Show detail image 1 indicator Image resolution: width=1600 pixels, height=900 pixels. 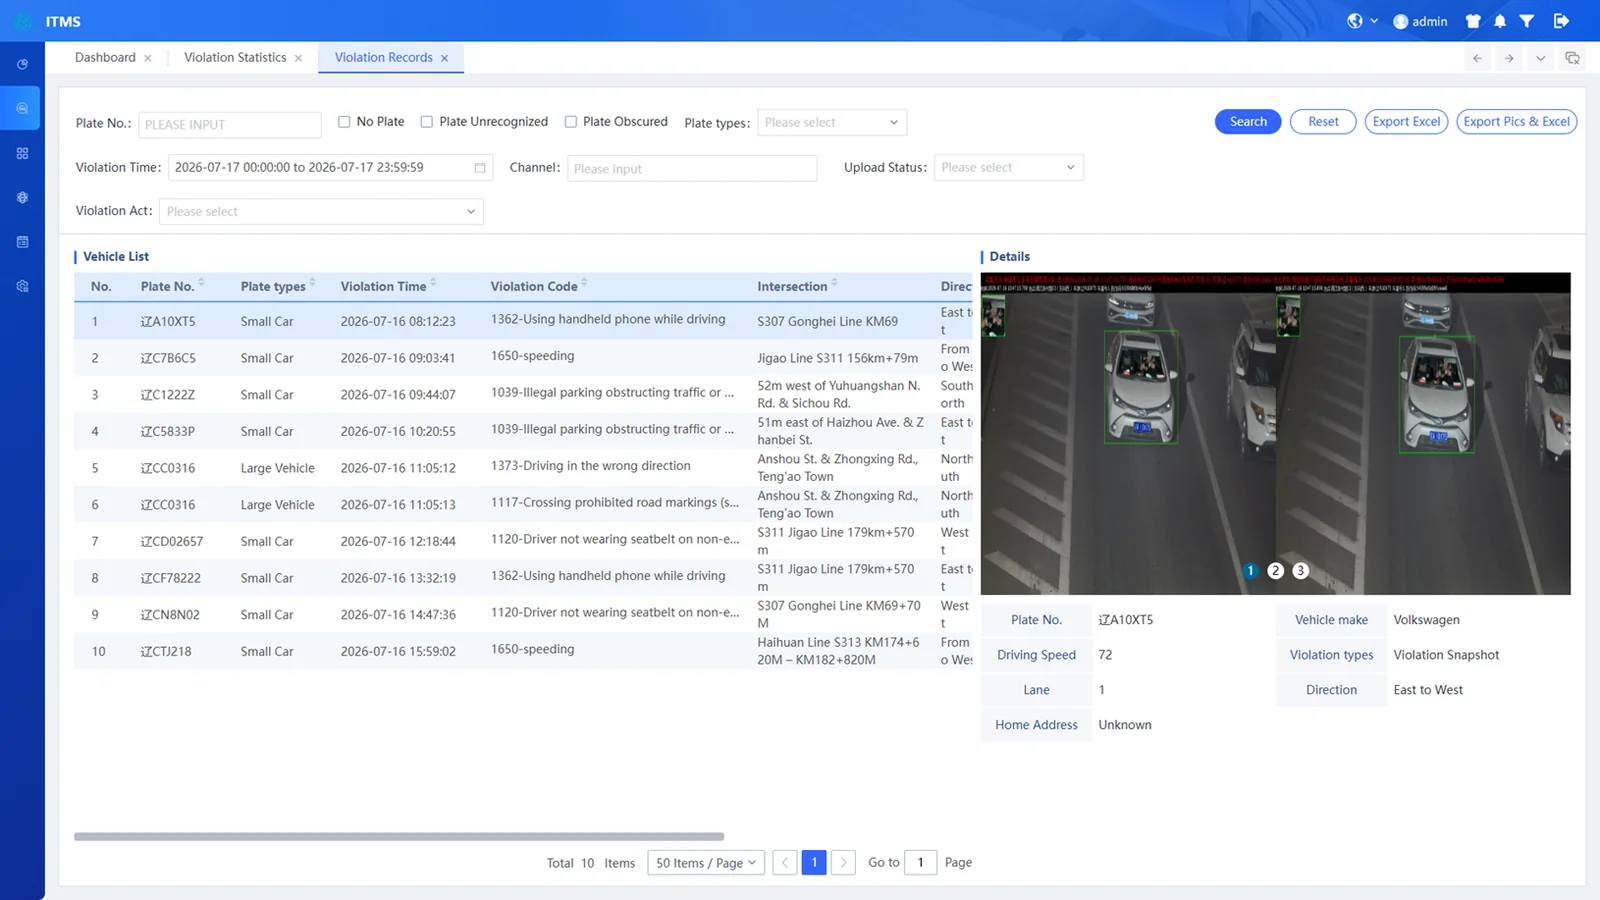point(1250,571)
